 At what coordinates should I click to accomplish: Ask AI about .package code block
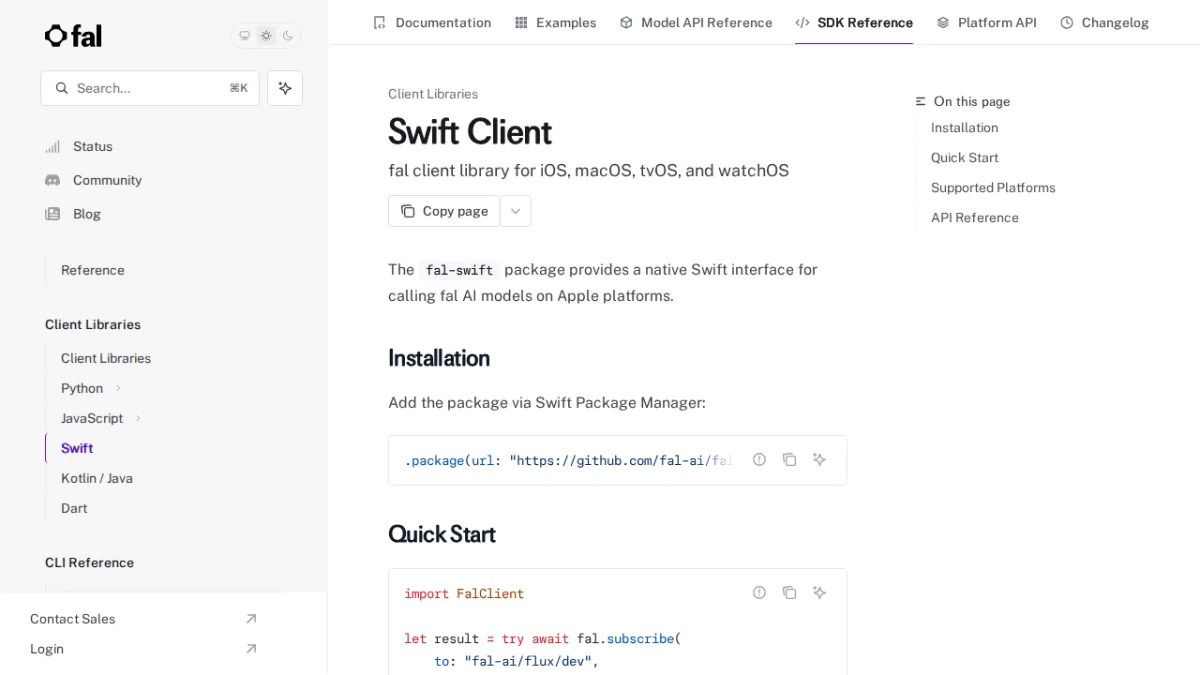coord(819,460)
